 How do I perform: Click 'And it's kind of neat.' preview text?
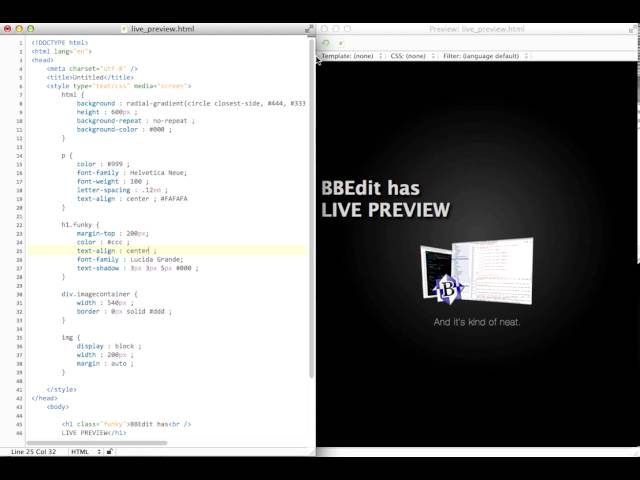[477, 322]
